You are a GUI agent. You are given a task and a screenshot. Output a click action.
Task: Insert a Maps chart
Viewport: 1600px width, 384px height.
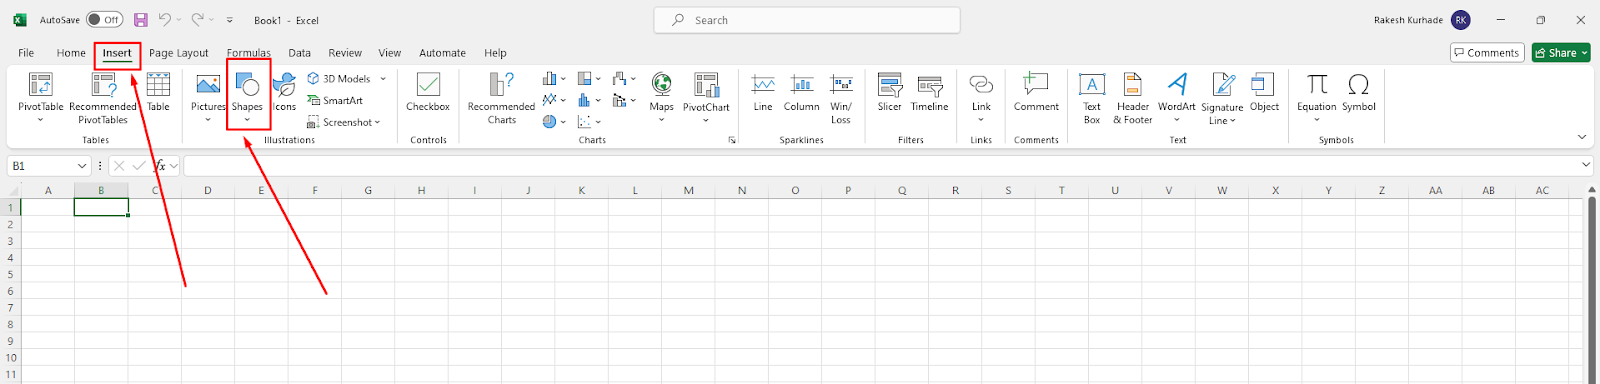(661, 97)
